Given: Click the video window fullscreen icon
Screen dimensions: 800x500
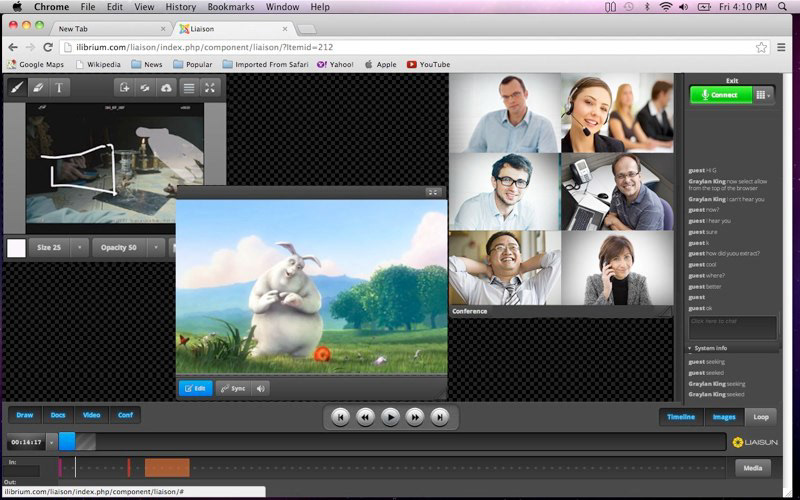Looking at the screenshot, I should [433, 192].
